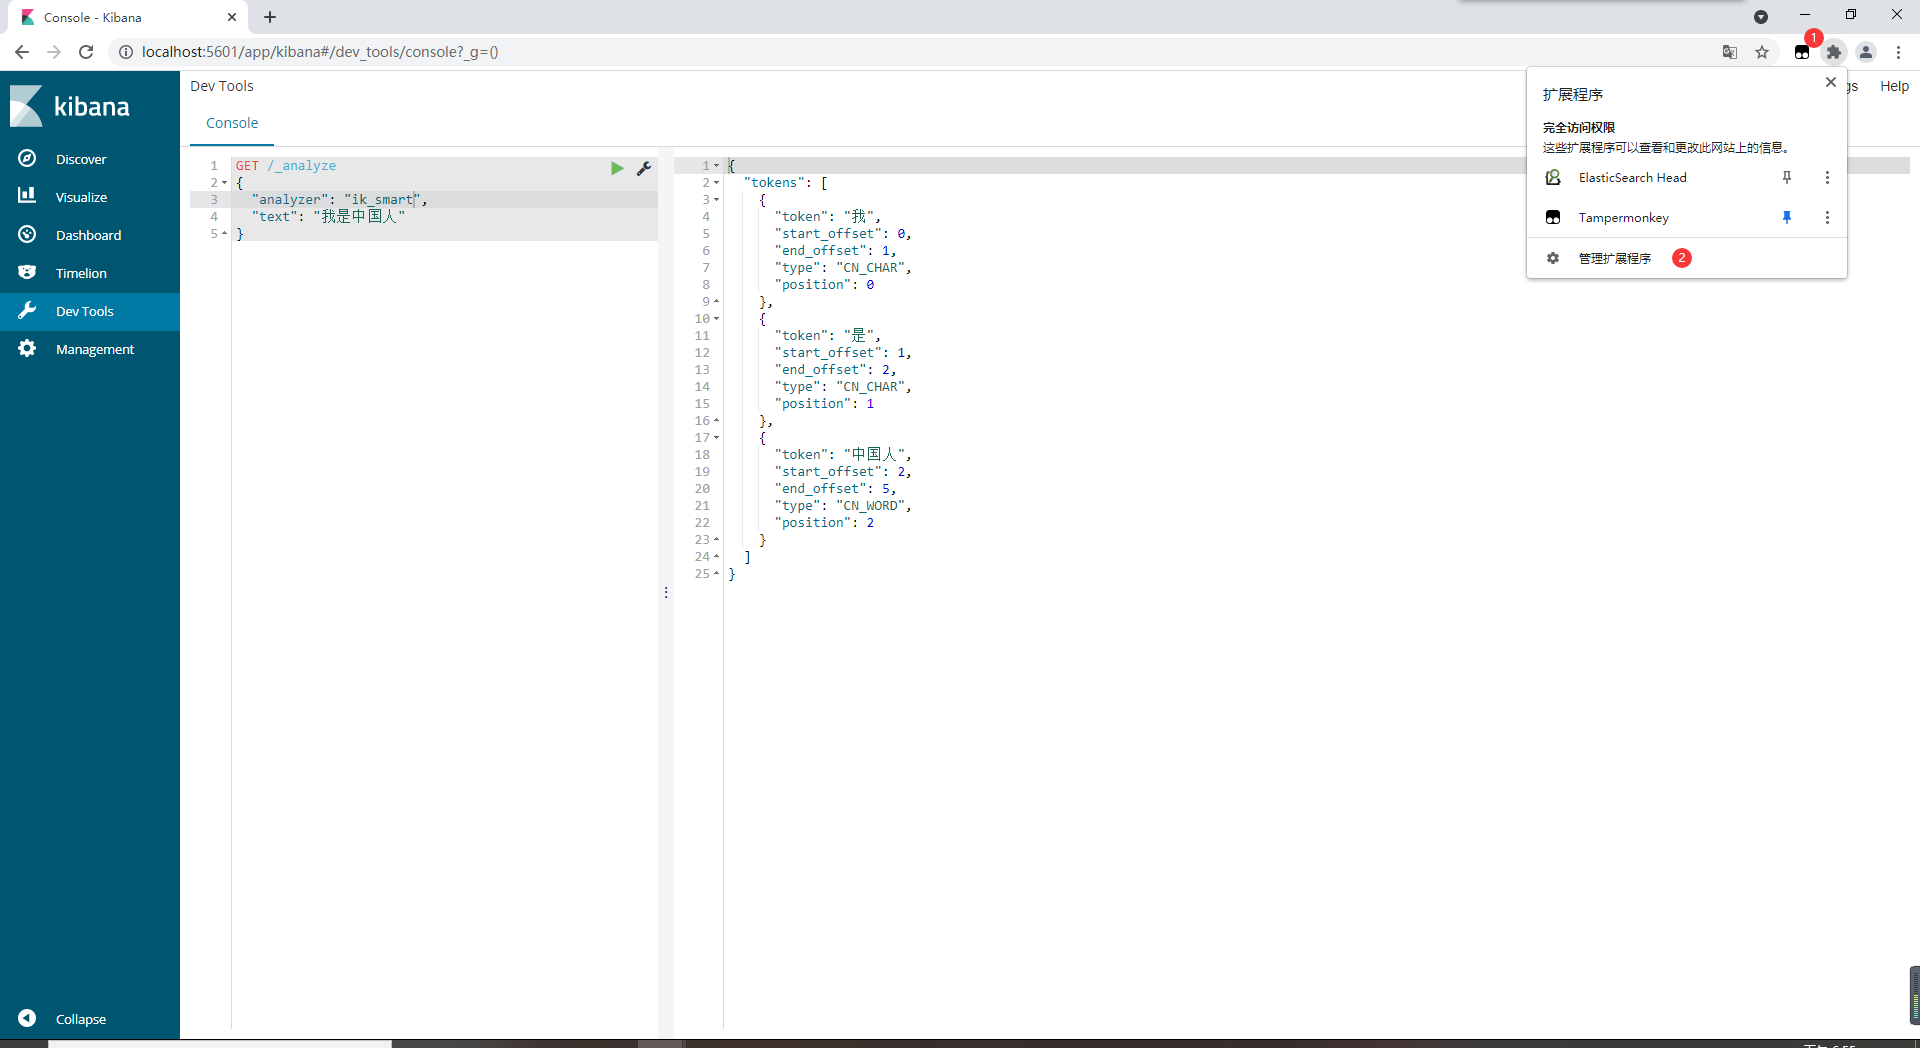
Task: Reload the Kibana page
Action: [x=86, y=52]
